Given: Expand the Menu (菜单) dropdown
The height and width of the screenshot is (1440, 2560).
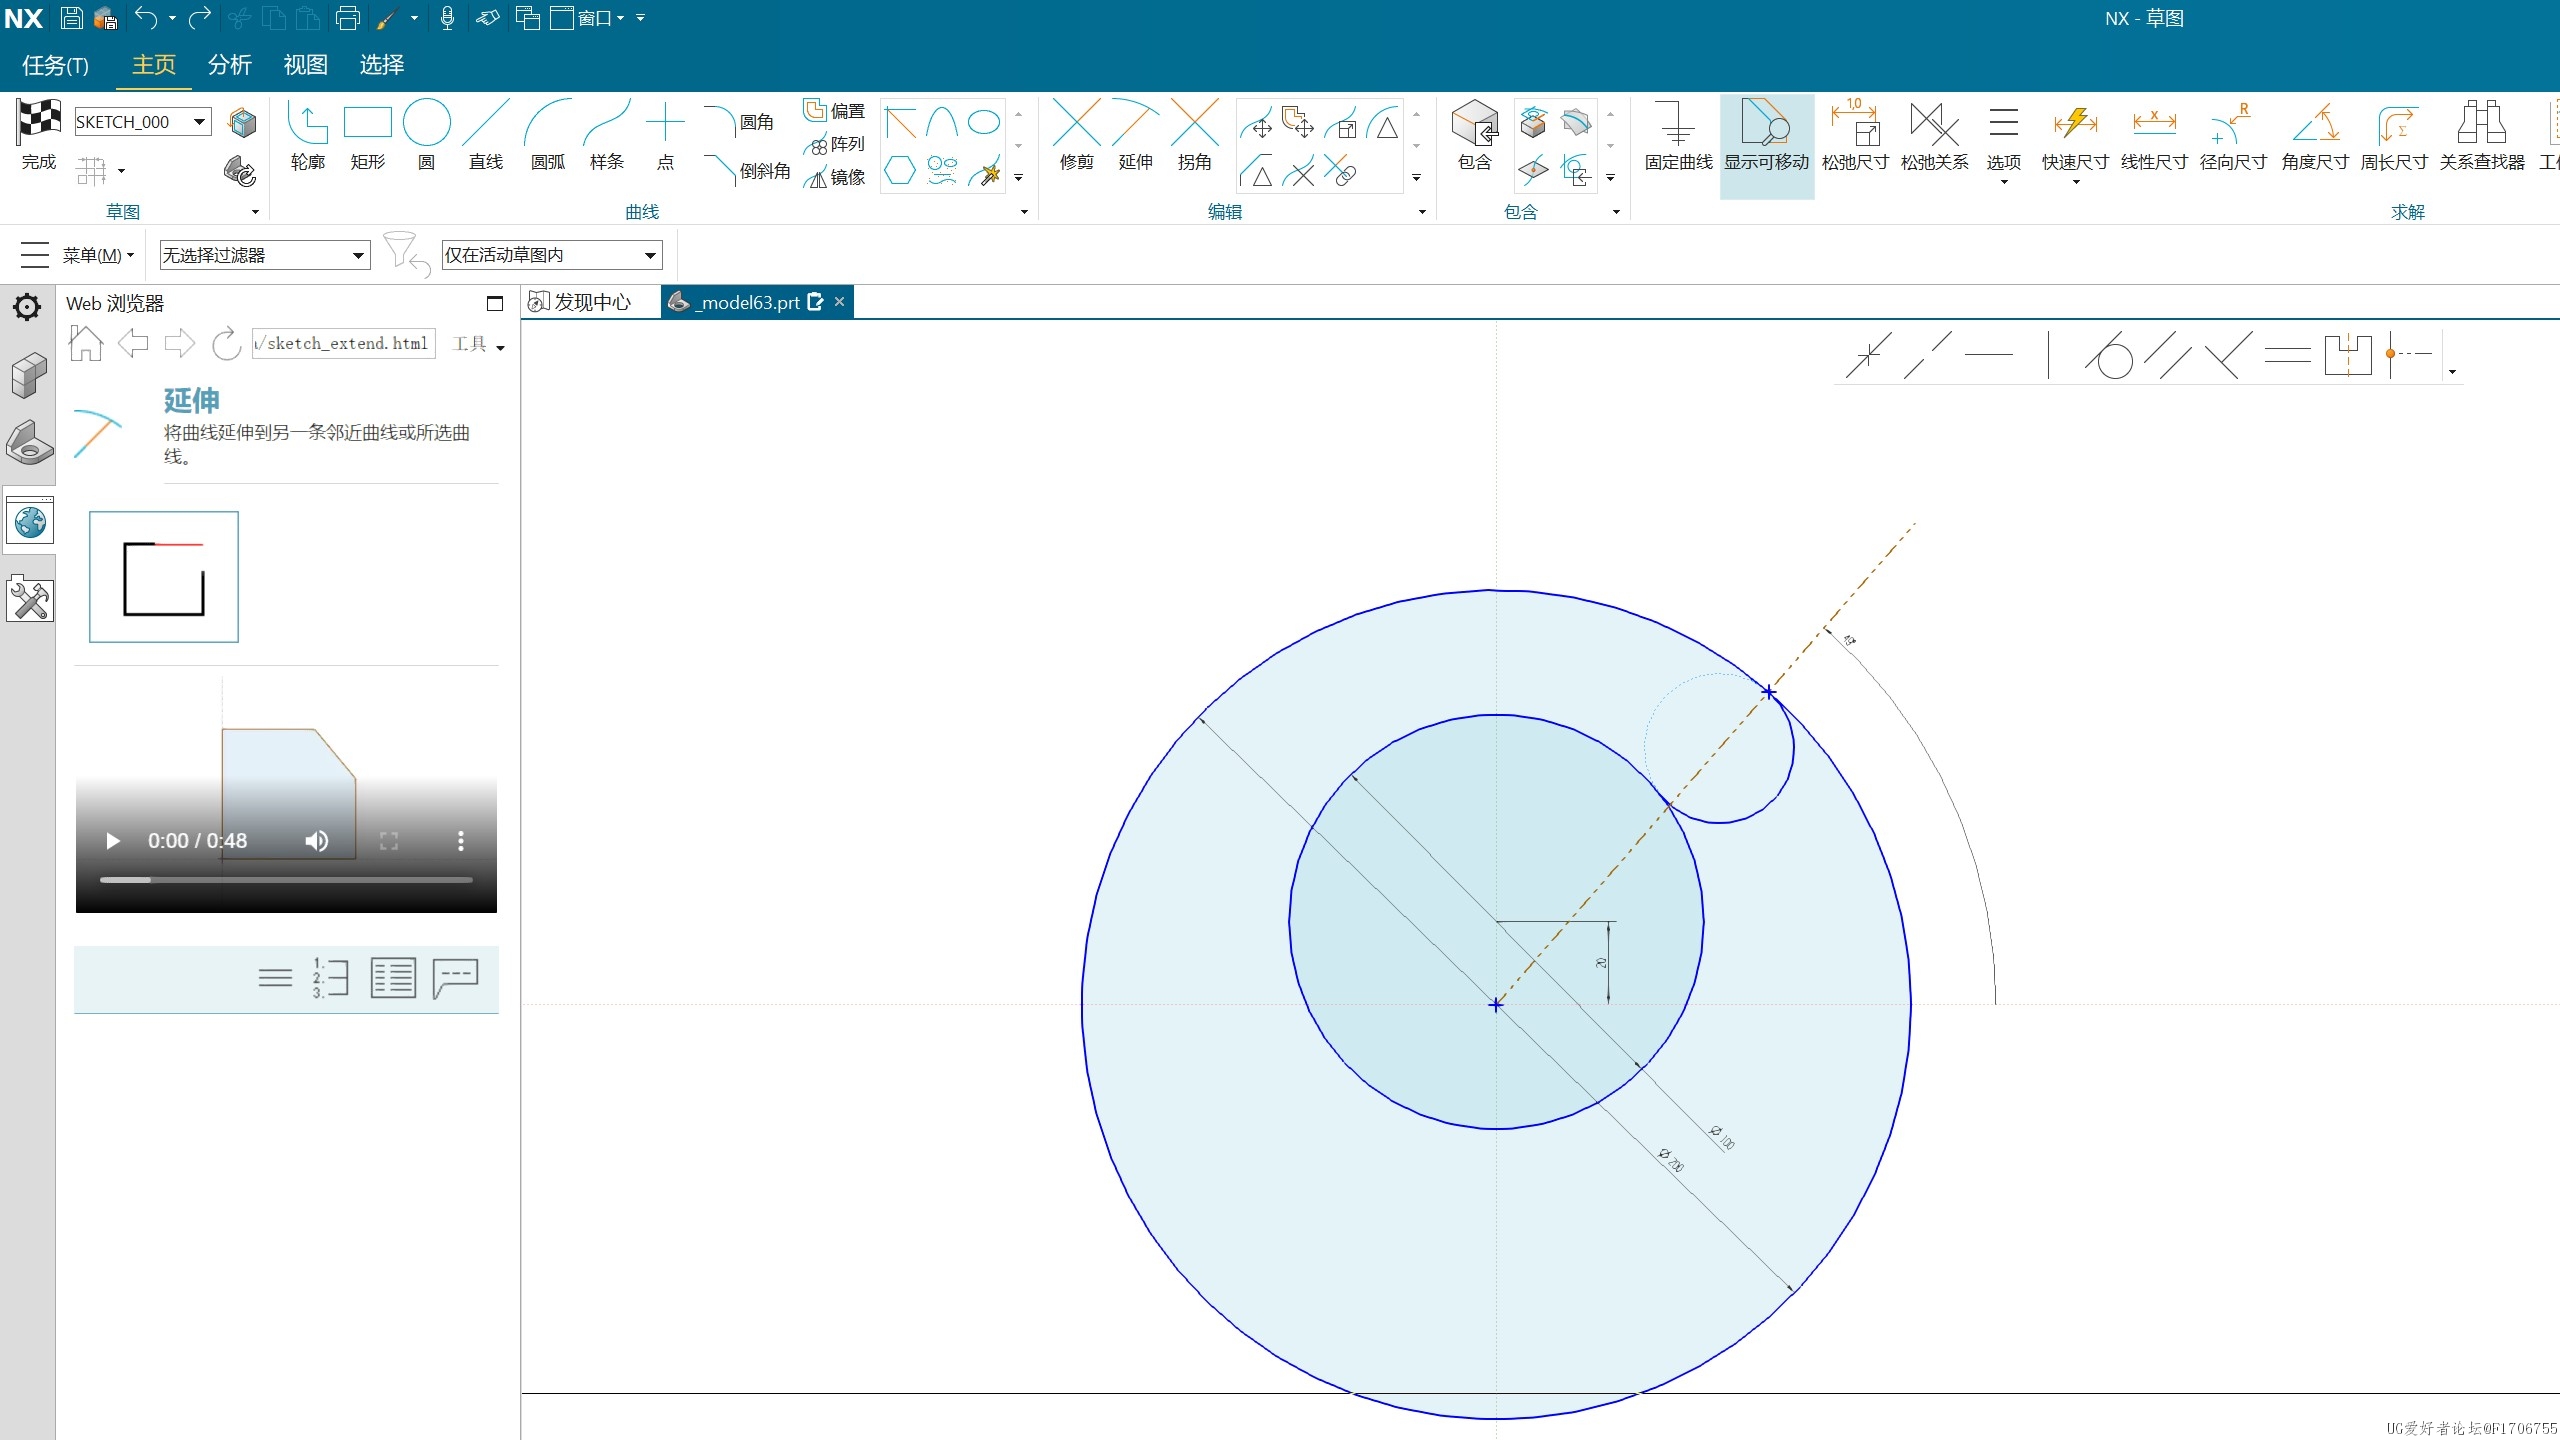Looking at the screenshot, I should pyautogui.click(x=98, y=255).
